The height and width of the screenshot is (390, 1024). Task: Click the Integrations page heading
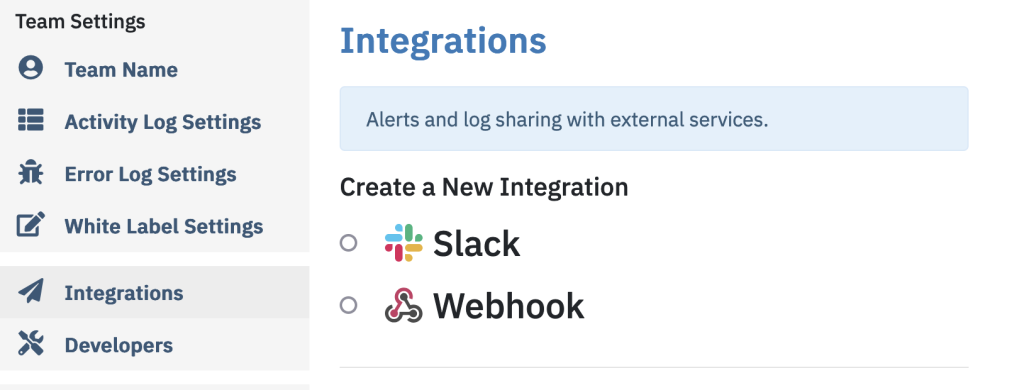tap(443, 41)
